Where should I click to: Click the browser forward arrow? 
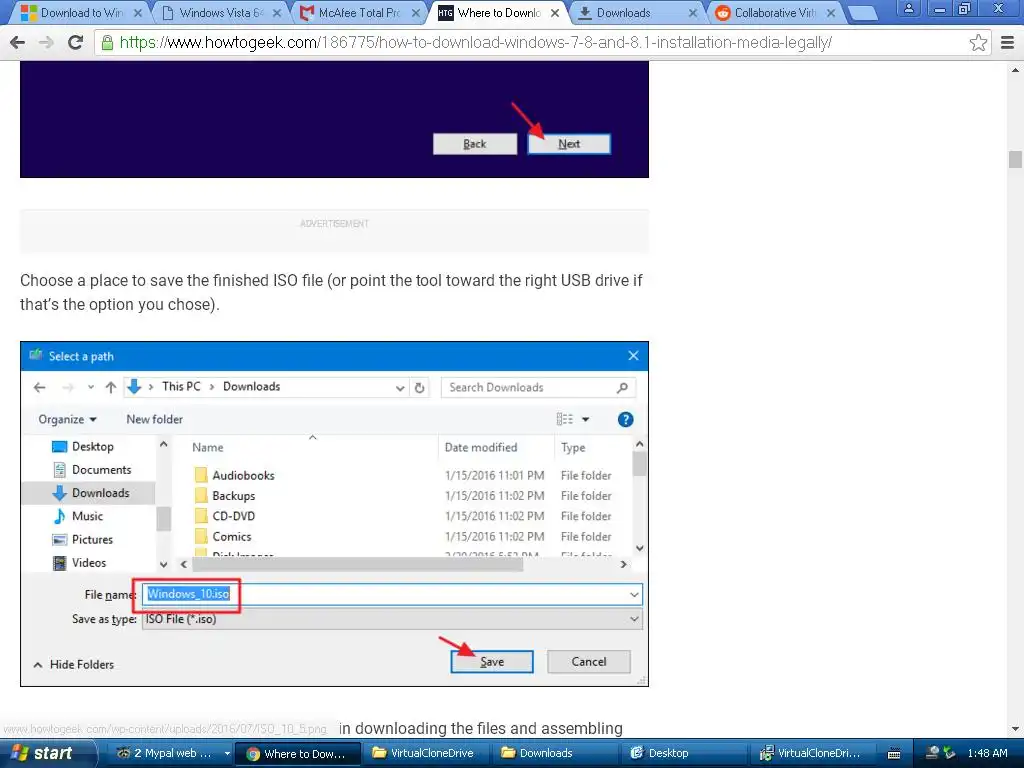46,42
